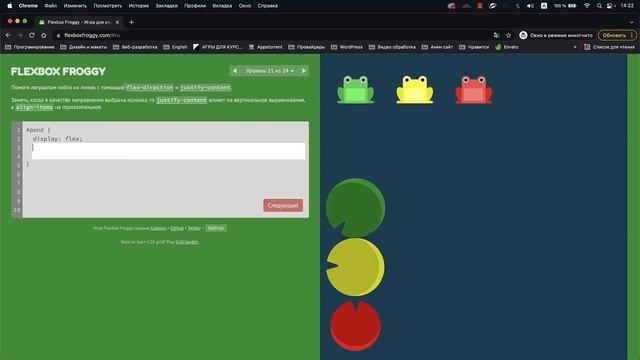Click the Обновить update button
This screenshot has width=640, height=360.
point(618,36)
